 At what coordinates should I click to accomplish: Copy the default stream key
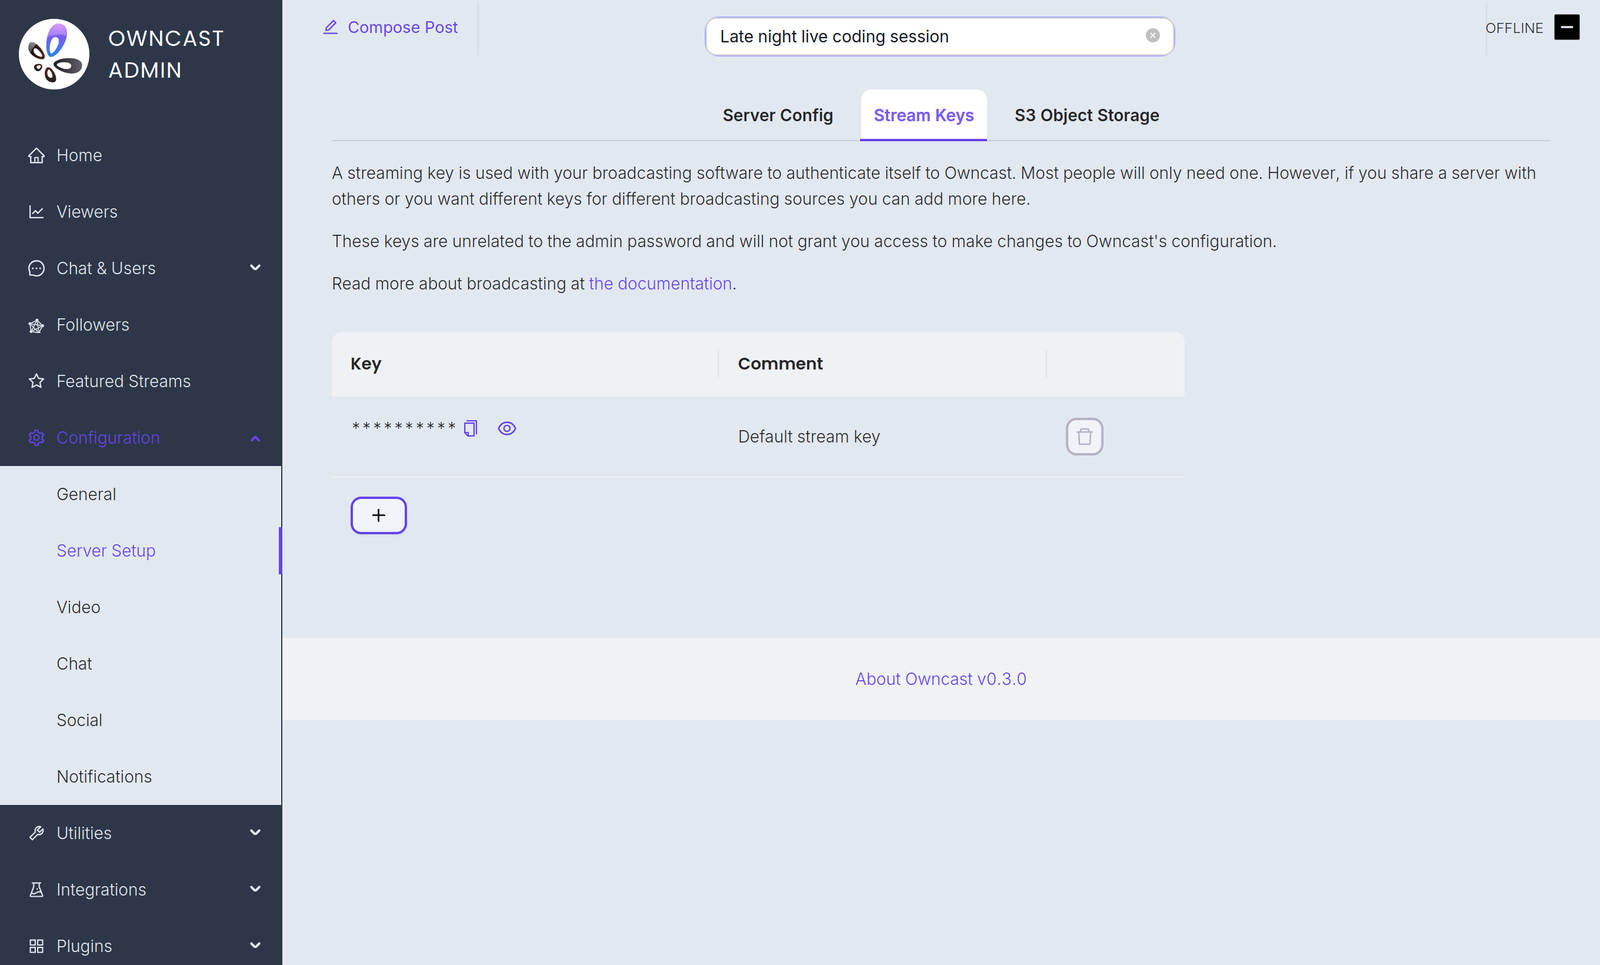(x=471, y=428)
